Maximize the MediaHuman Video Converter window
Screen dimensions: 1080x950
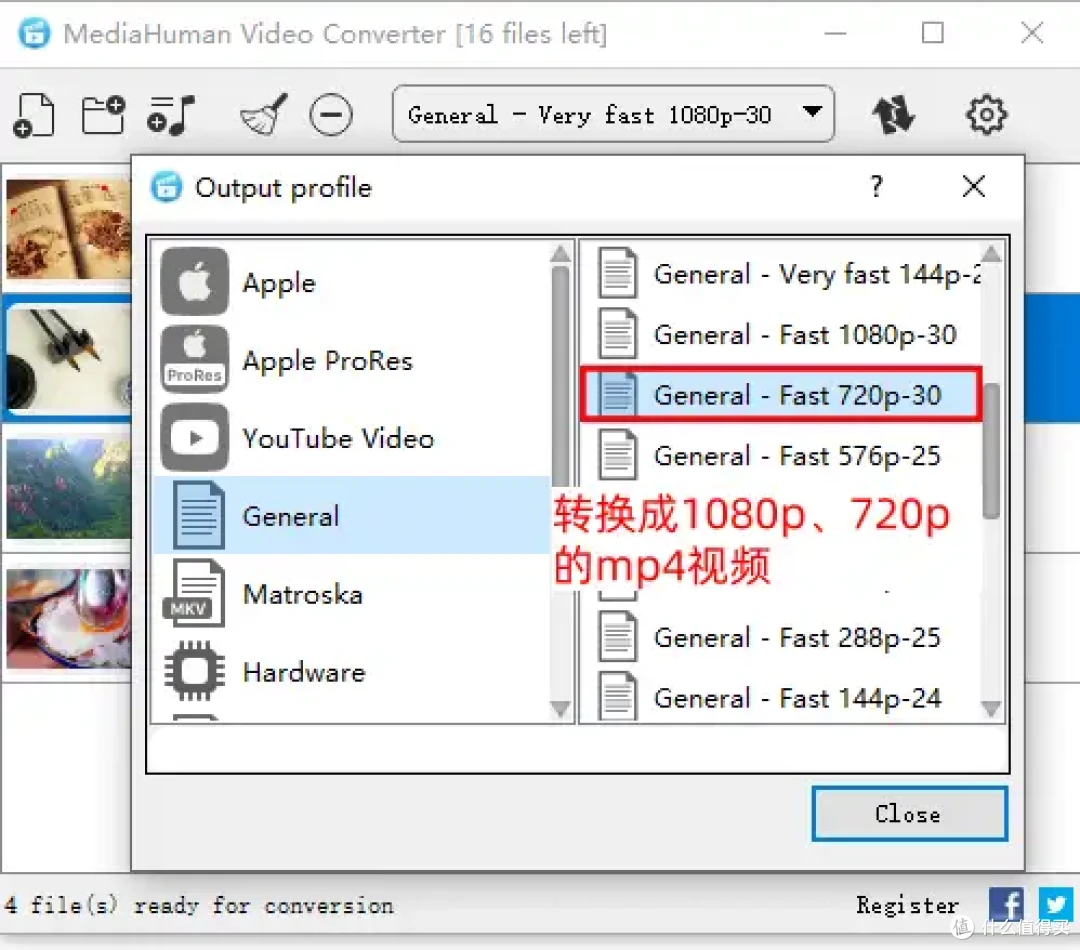pyautogui.click(x=933, y=32)
